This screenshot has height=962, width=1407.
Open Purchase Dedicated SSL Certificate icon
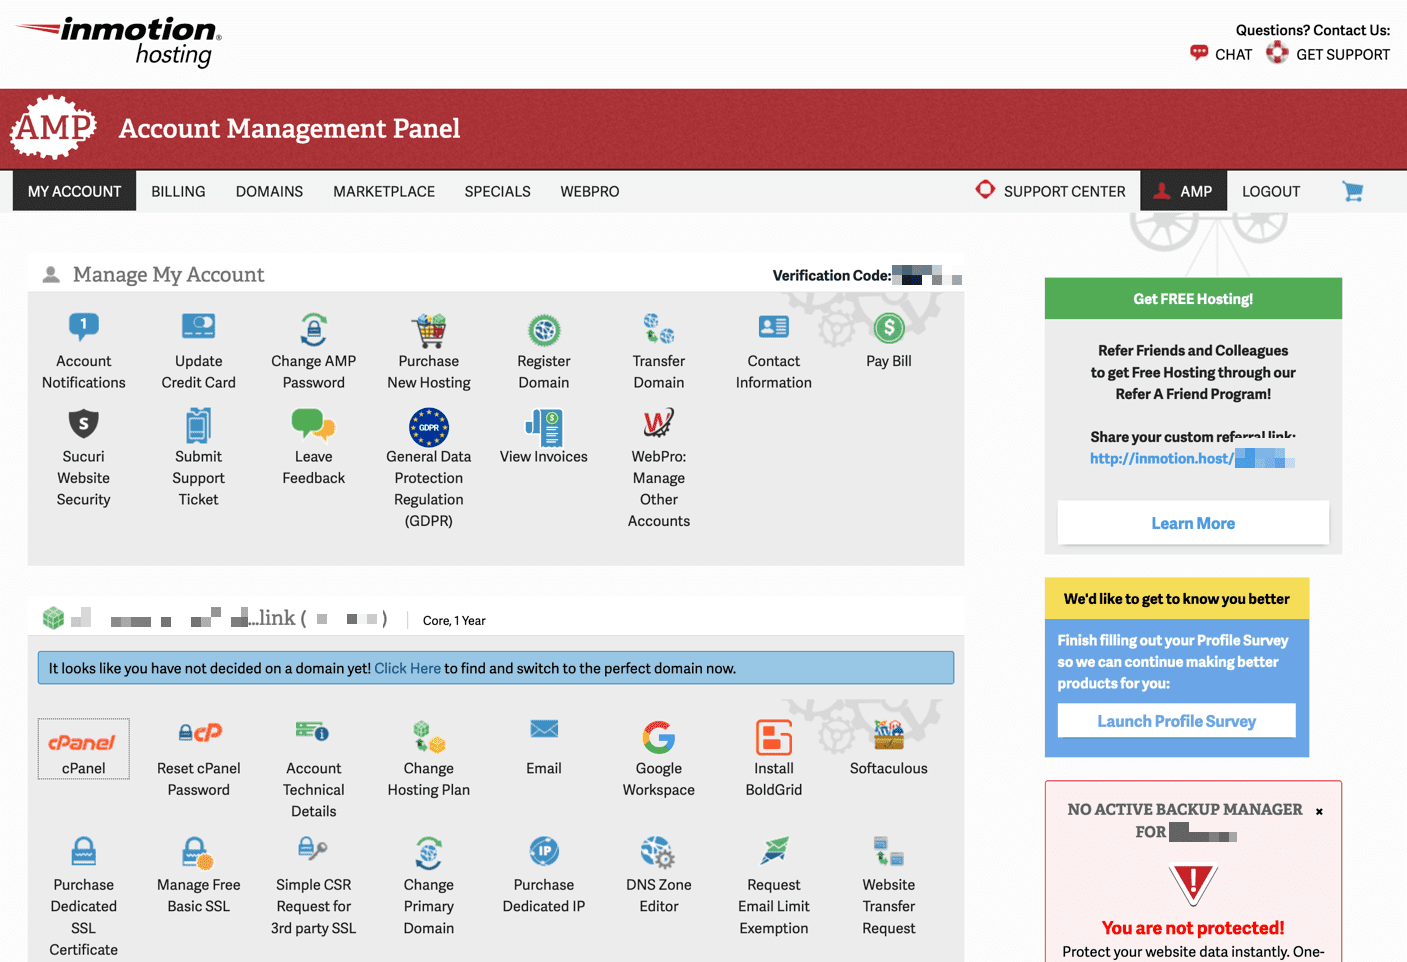(x=84, y=851)
